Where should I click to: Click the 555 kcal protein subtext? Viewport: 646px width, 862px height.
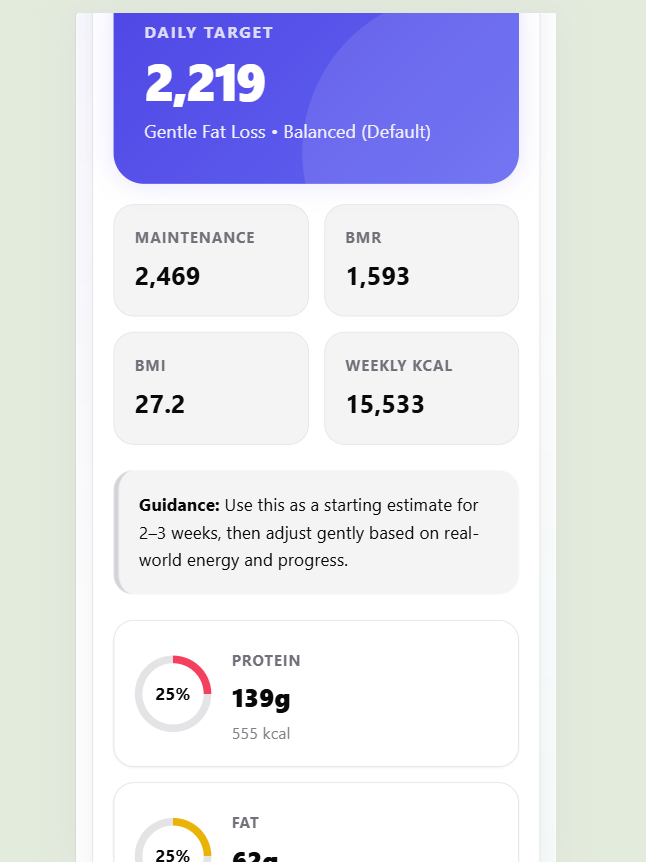tap(260, 733)
